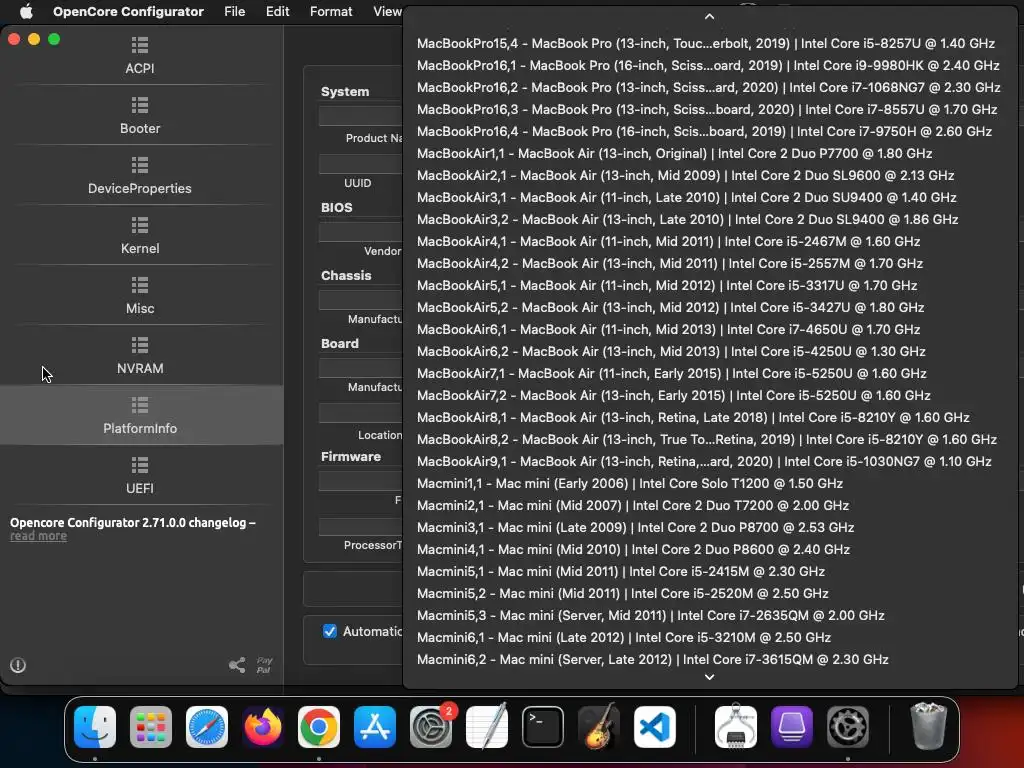Open GarageBand from the Dock

[x=599, y=727]
